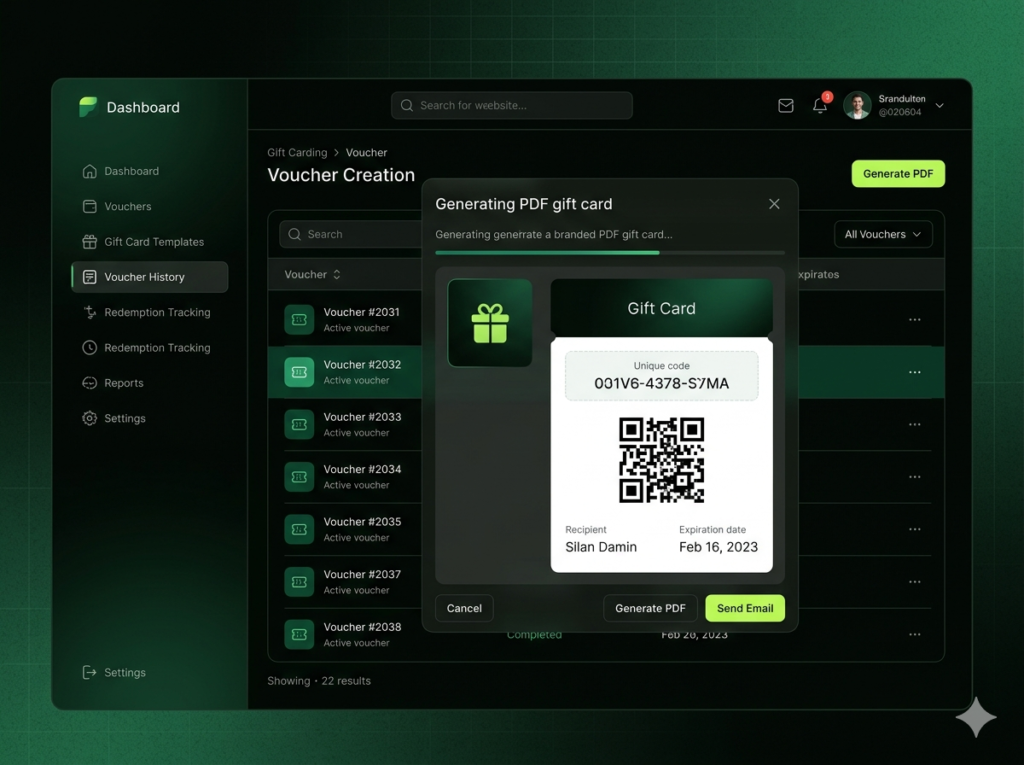Expand the All Vouchers filter dropdown
This screenshot has height=765, width=1024.
click(883, 235)
